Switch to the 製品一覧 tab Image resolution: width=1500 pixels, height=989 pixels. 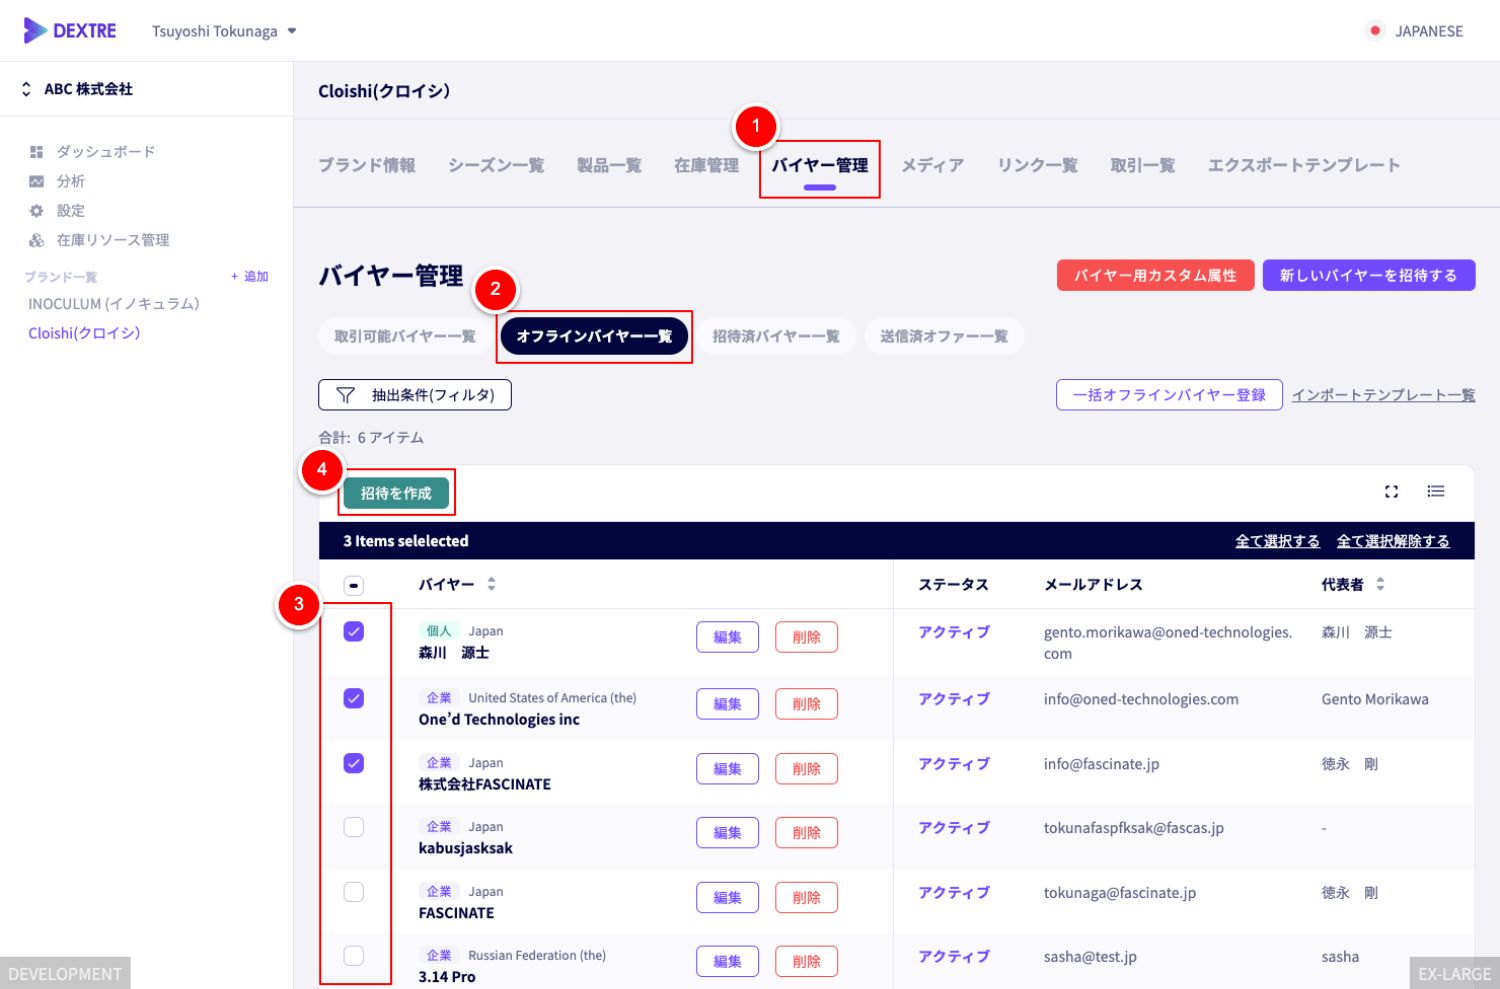pos(609,165)
